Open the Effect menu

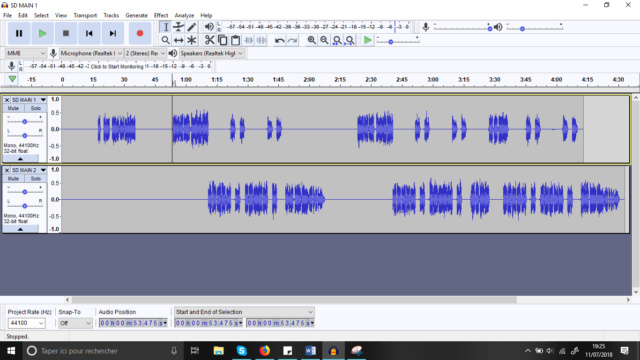click(x=161, y=15)
